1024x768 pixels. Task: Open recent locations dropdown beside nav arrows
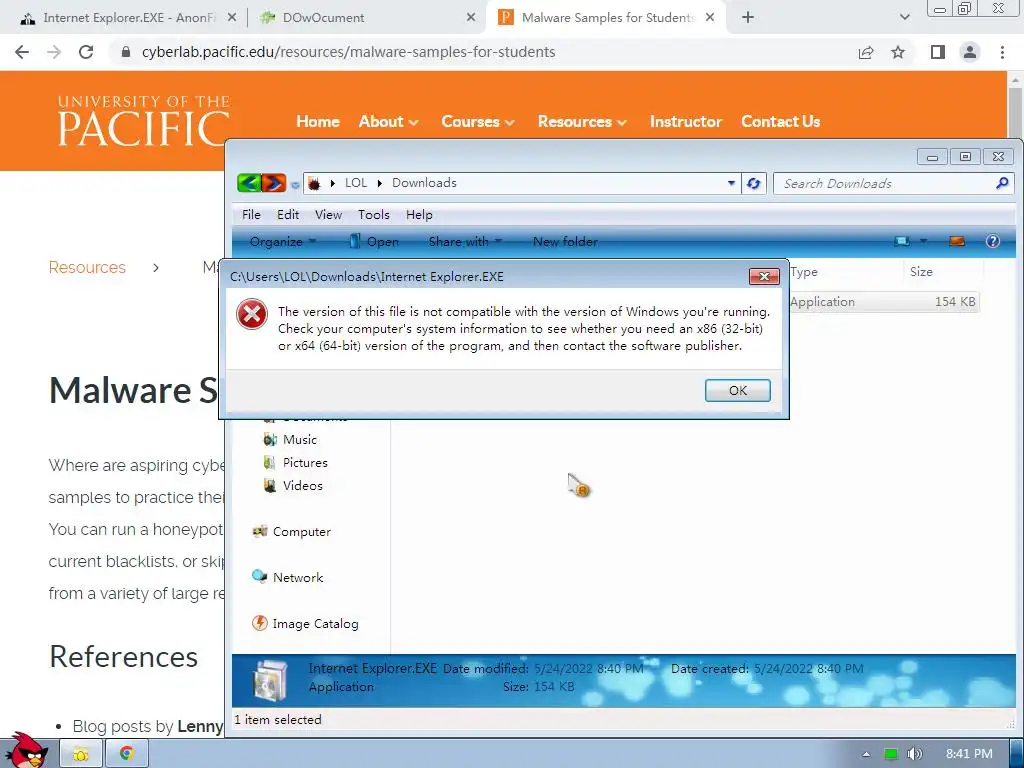point(295,185)
